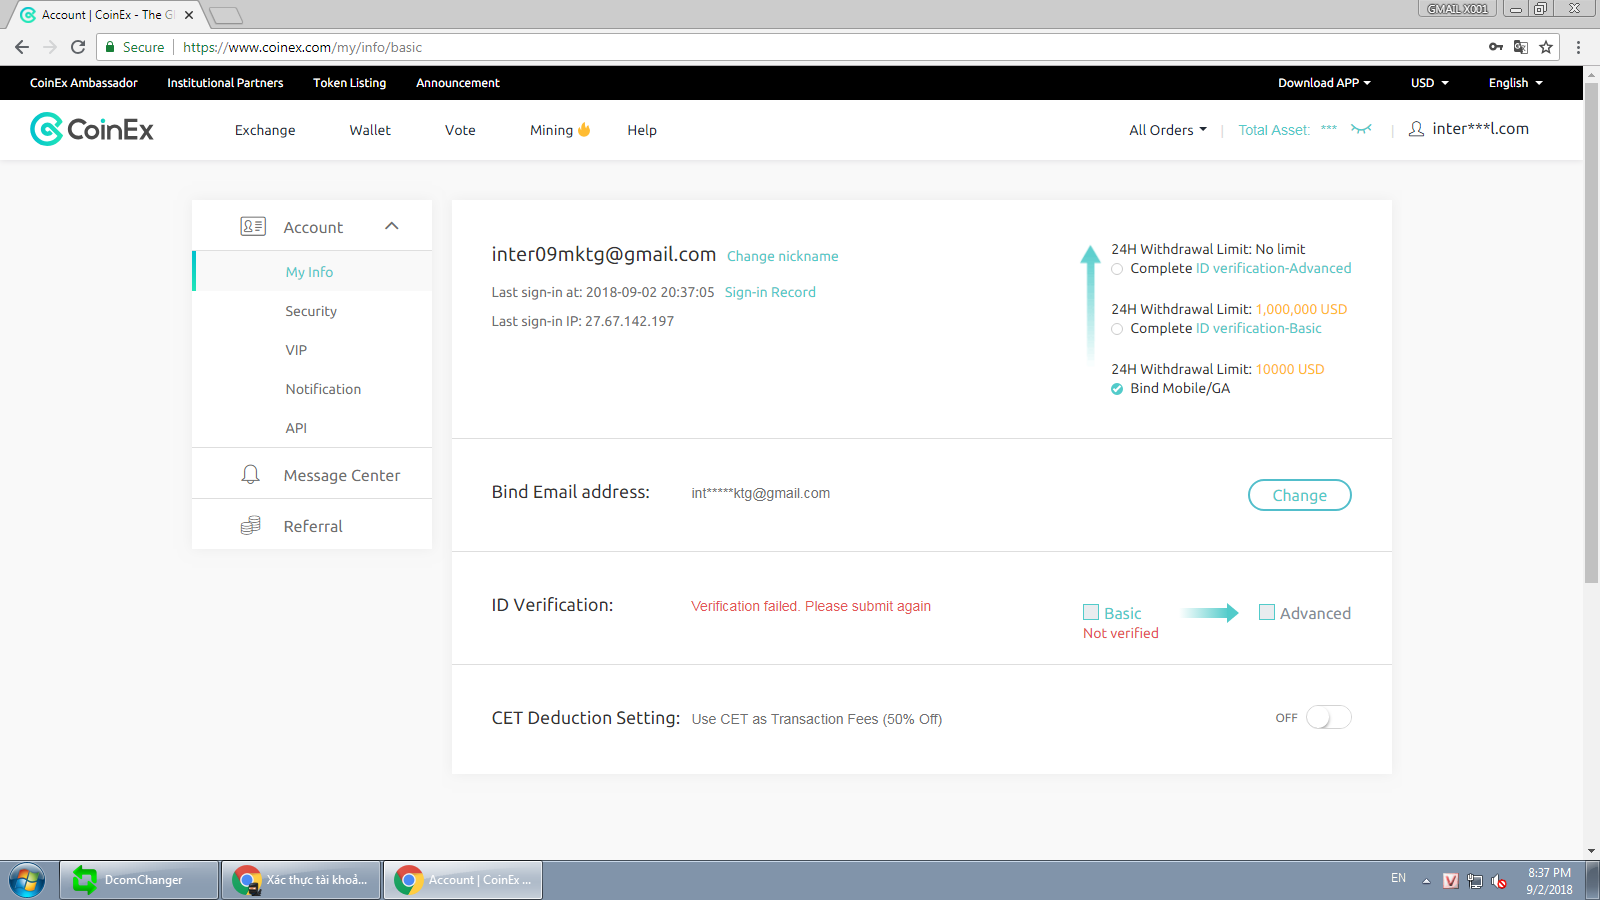Click the Change email button

1300,495
